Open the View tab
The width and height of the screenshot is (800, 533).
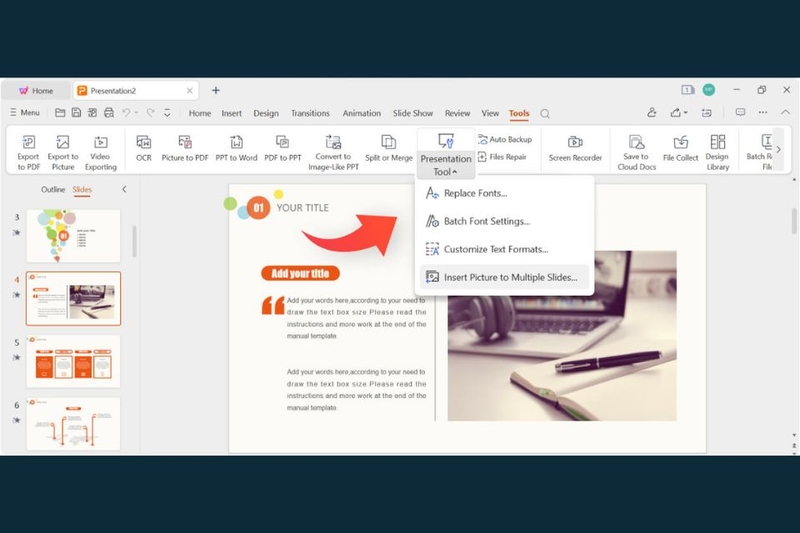(x=490, y=113)
